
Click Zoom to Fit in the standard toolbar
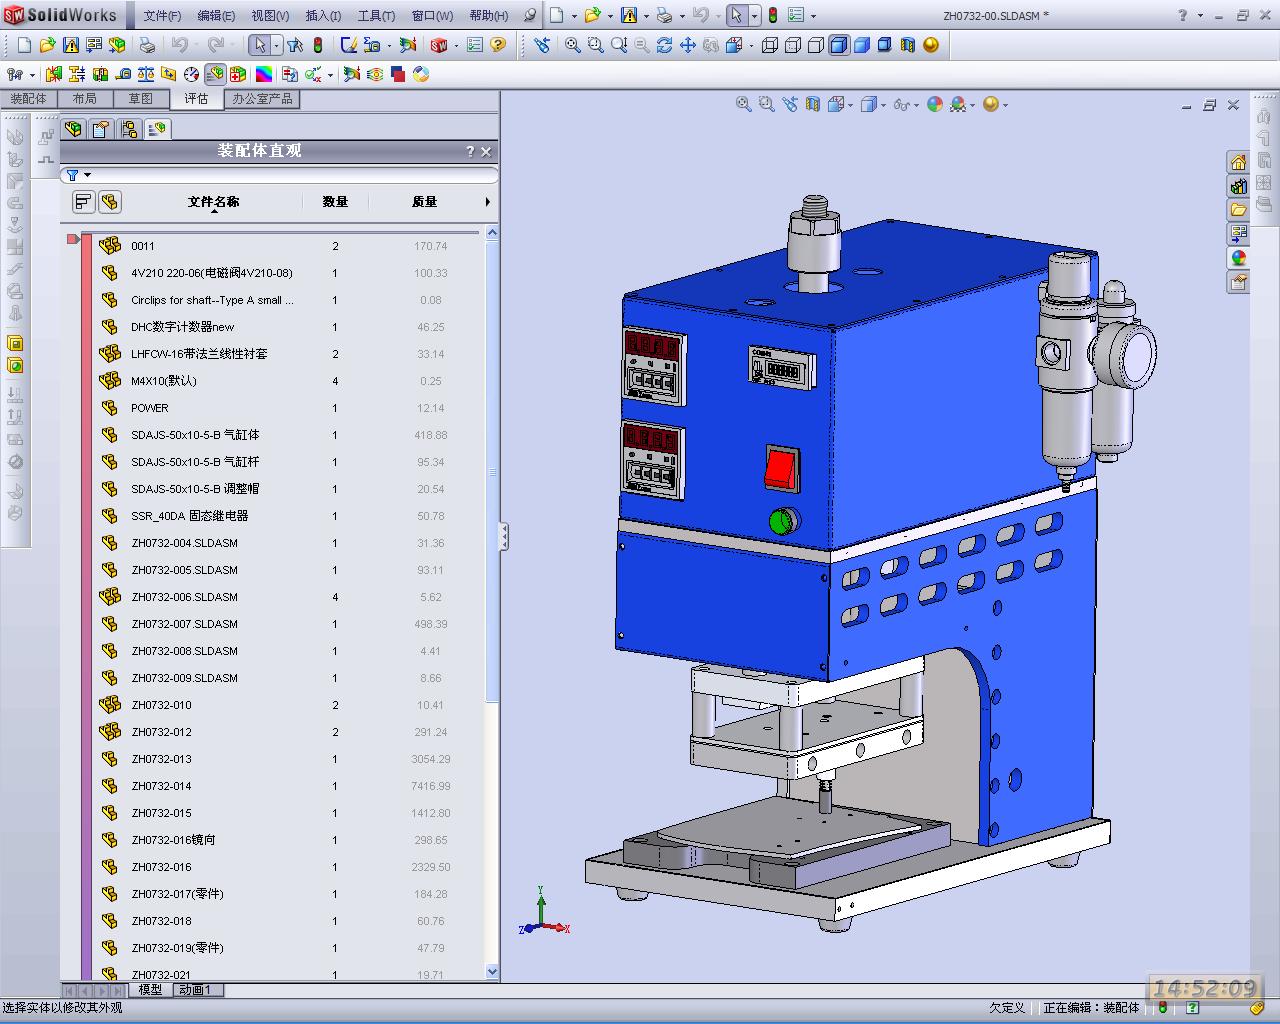pyautogui.click(x=573, y=45)
